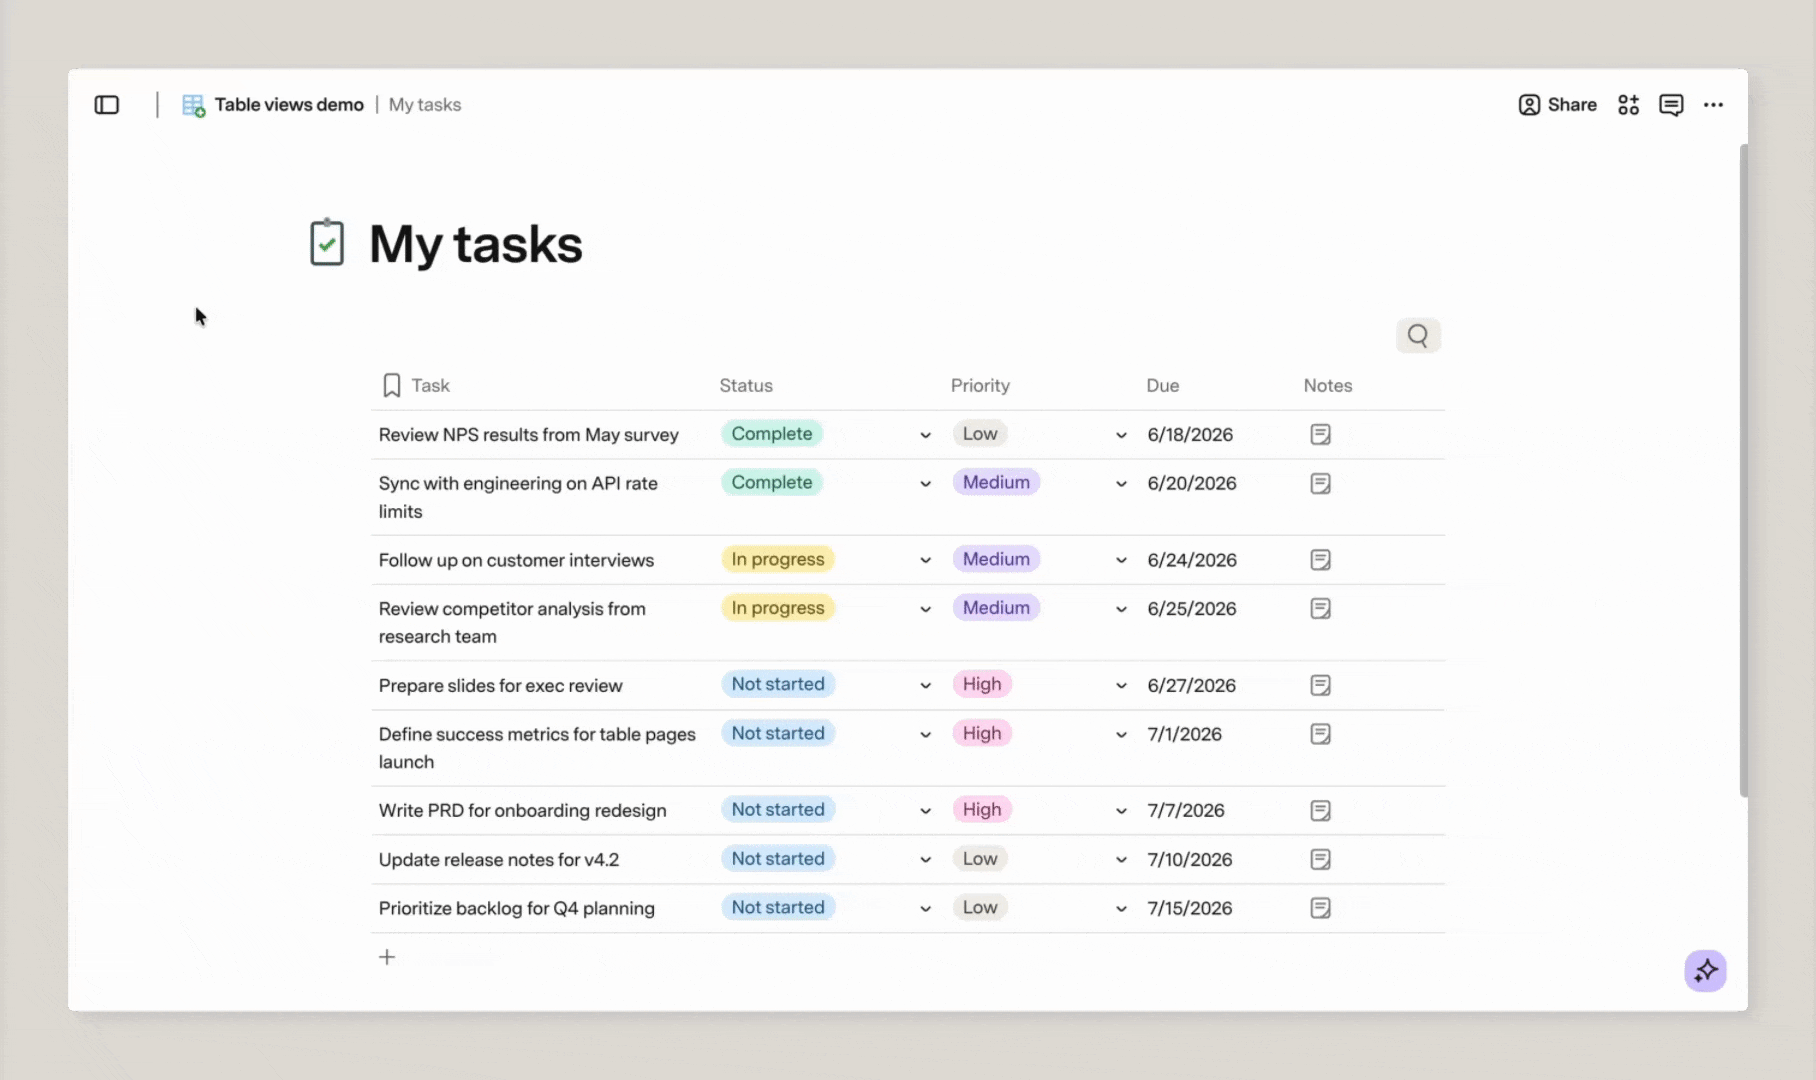Open the add widgets grid icon
This screenshot has width=1816, height=1080.
pyautogui.click(x=1628, y=105)
